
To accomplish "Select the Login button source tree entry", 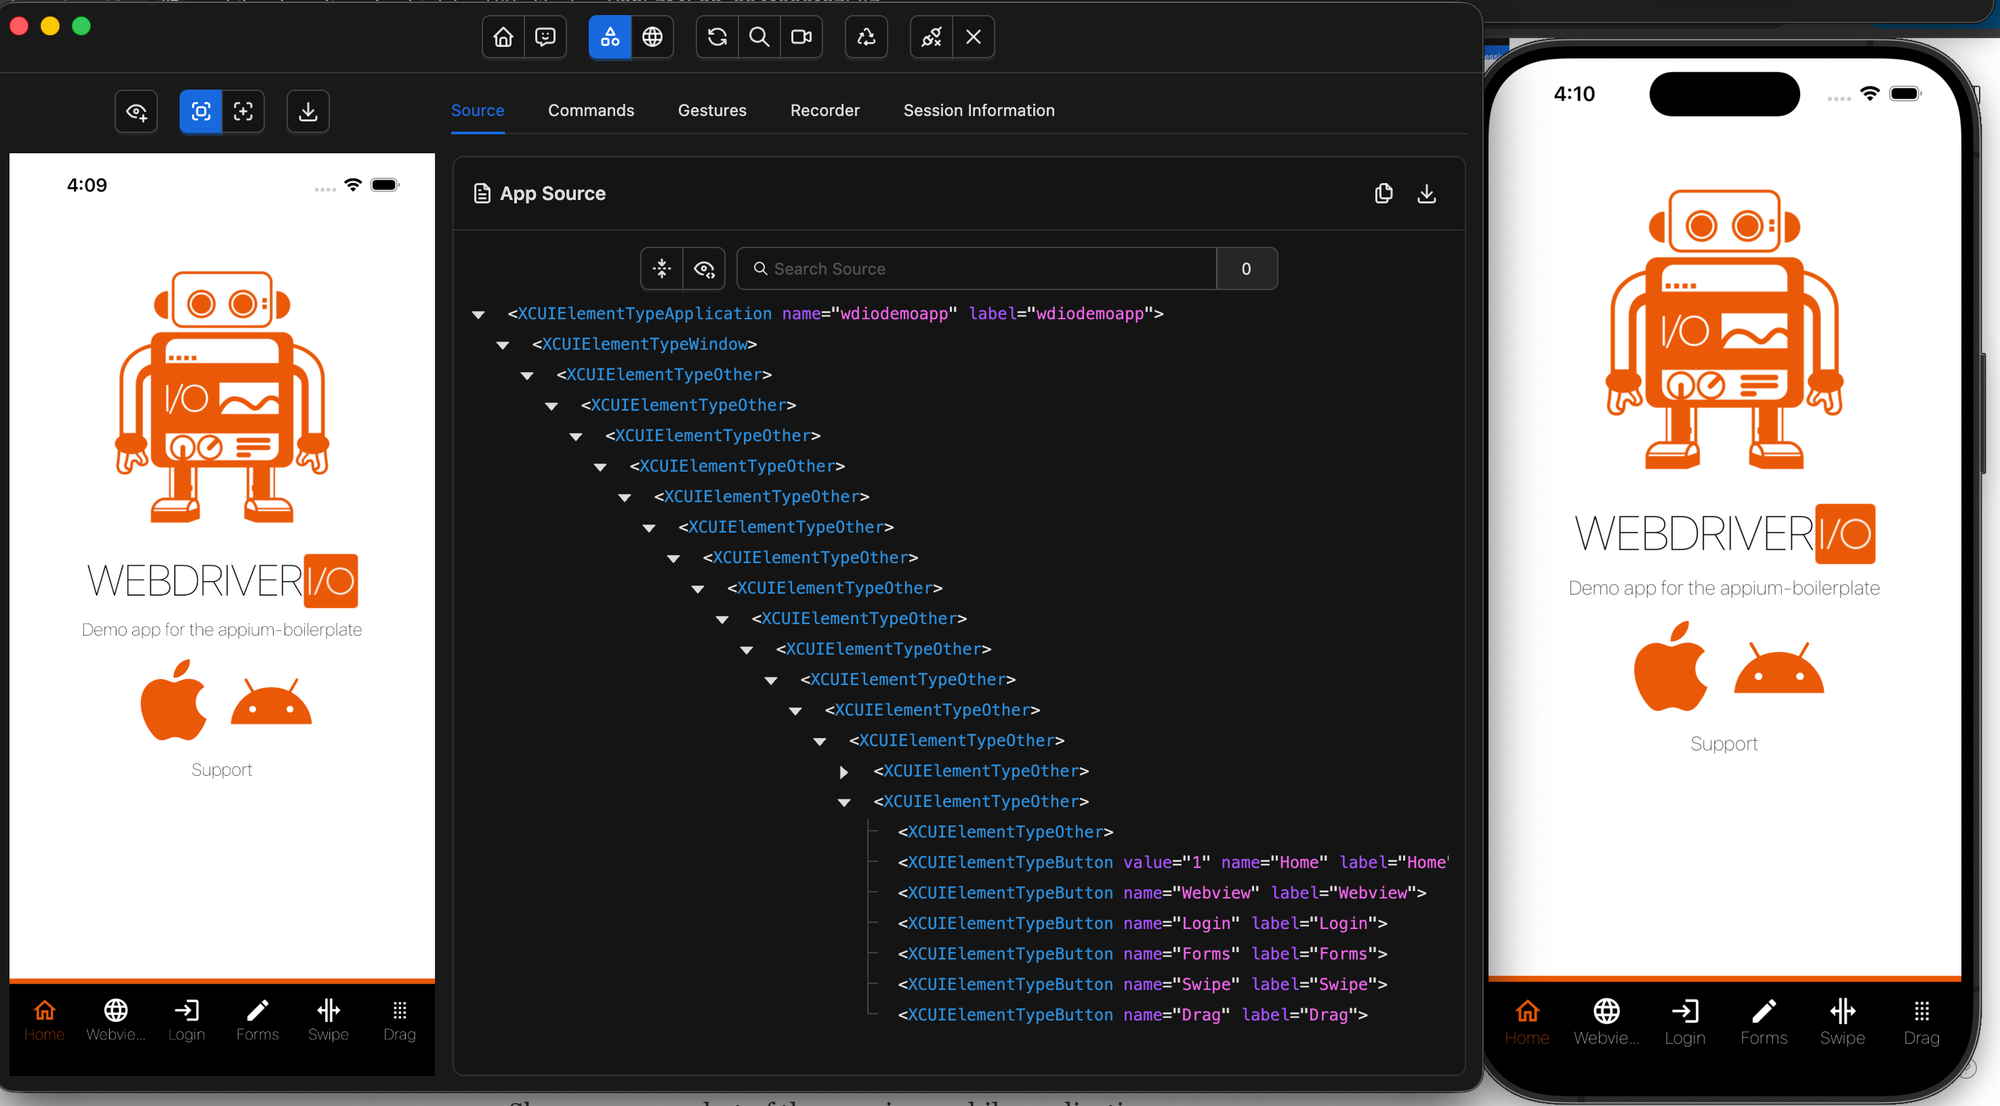I will (x=1142, y=923).
